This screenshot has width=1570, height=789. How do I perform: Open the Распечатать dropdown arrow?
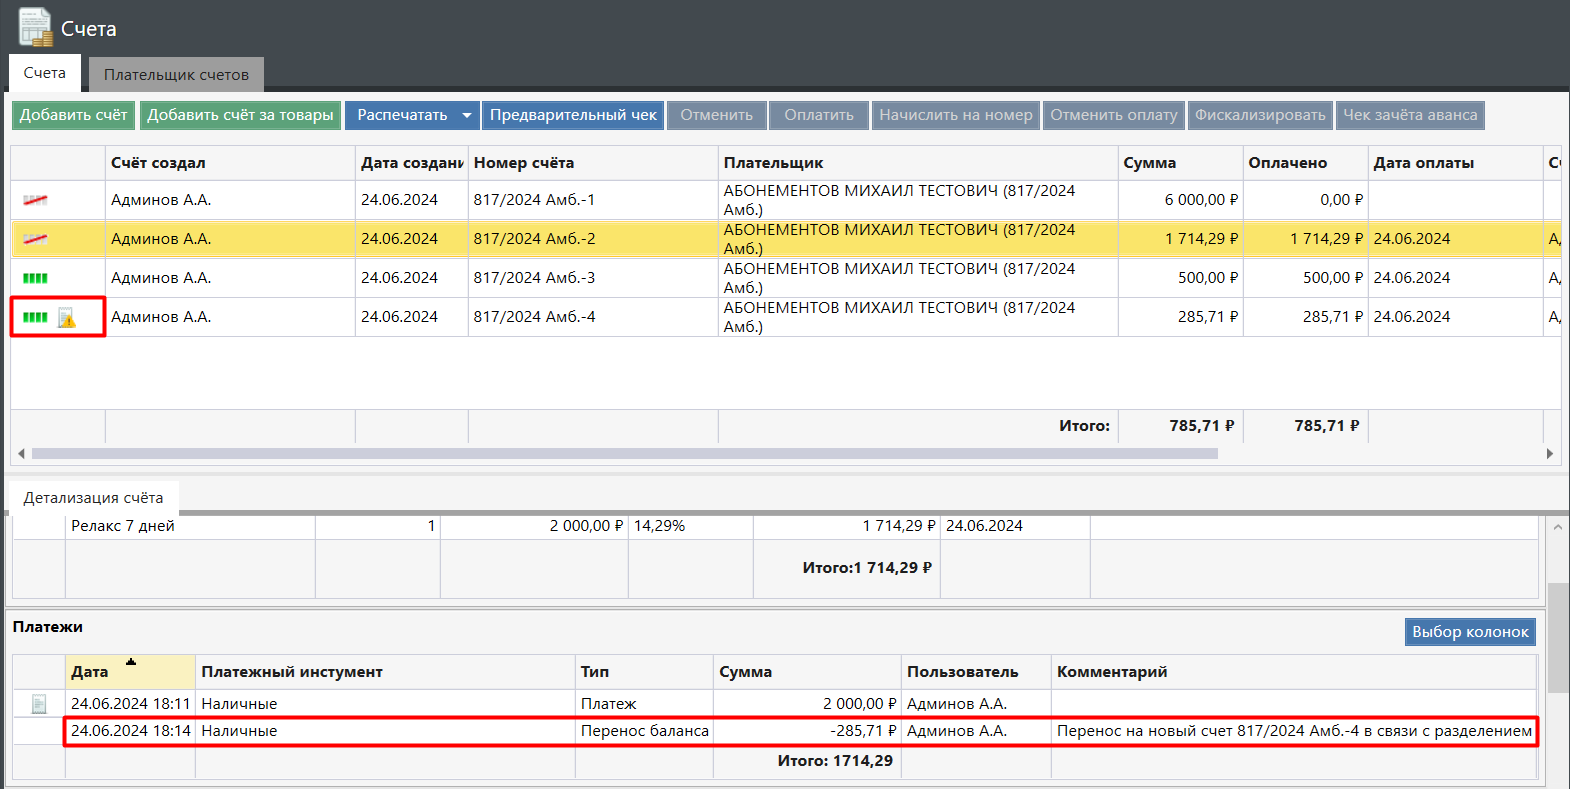point(466,116)
